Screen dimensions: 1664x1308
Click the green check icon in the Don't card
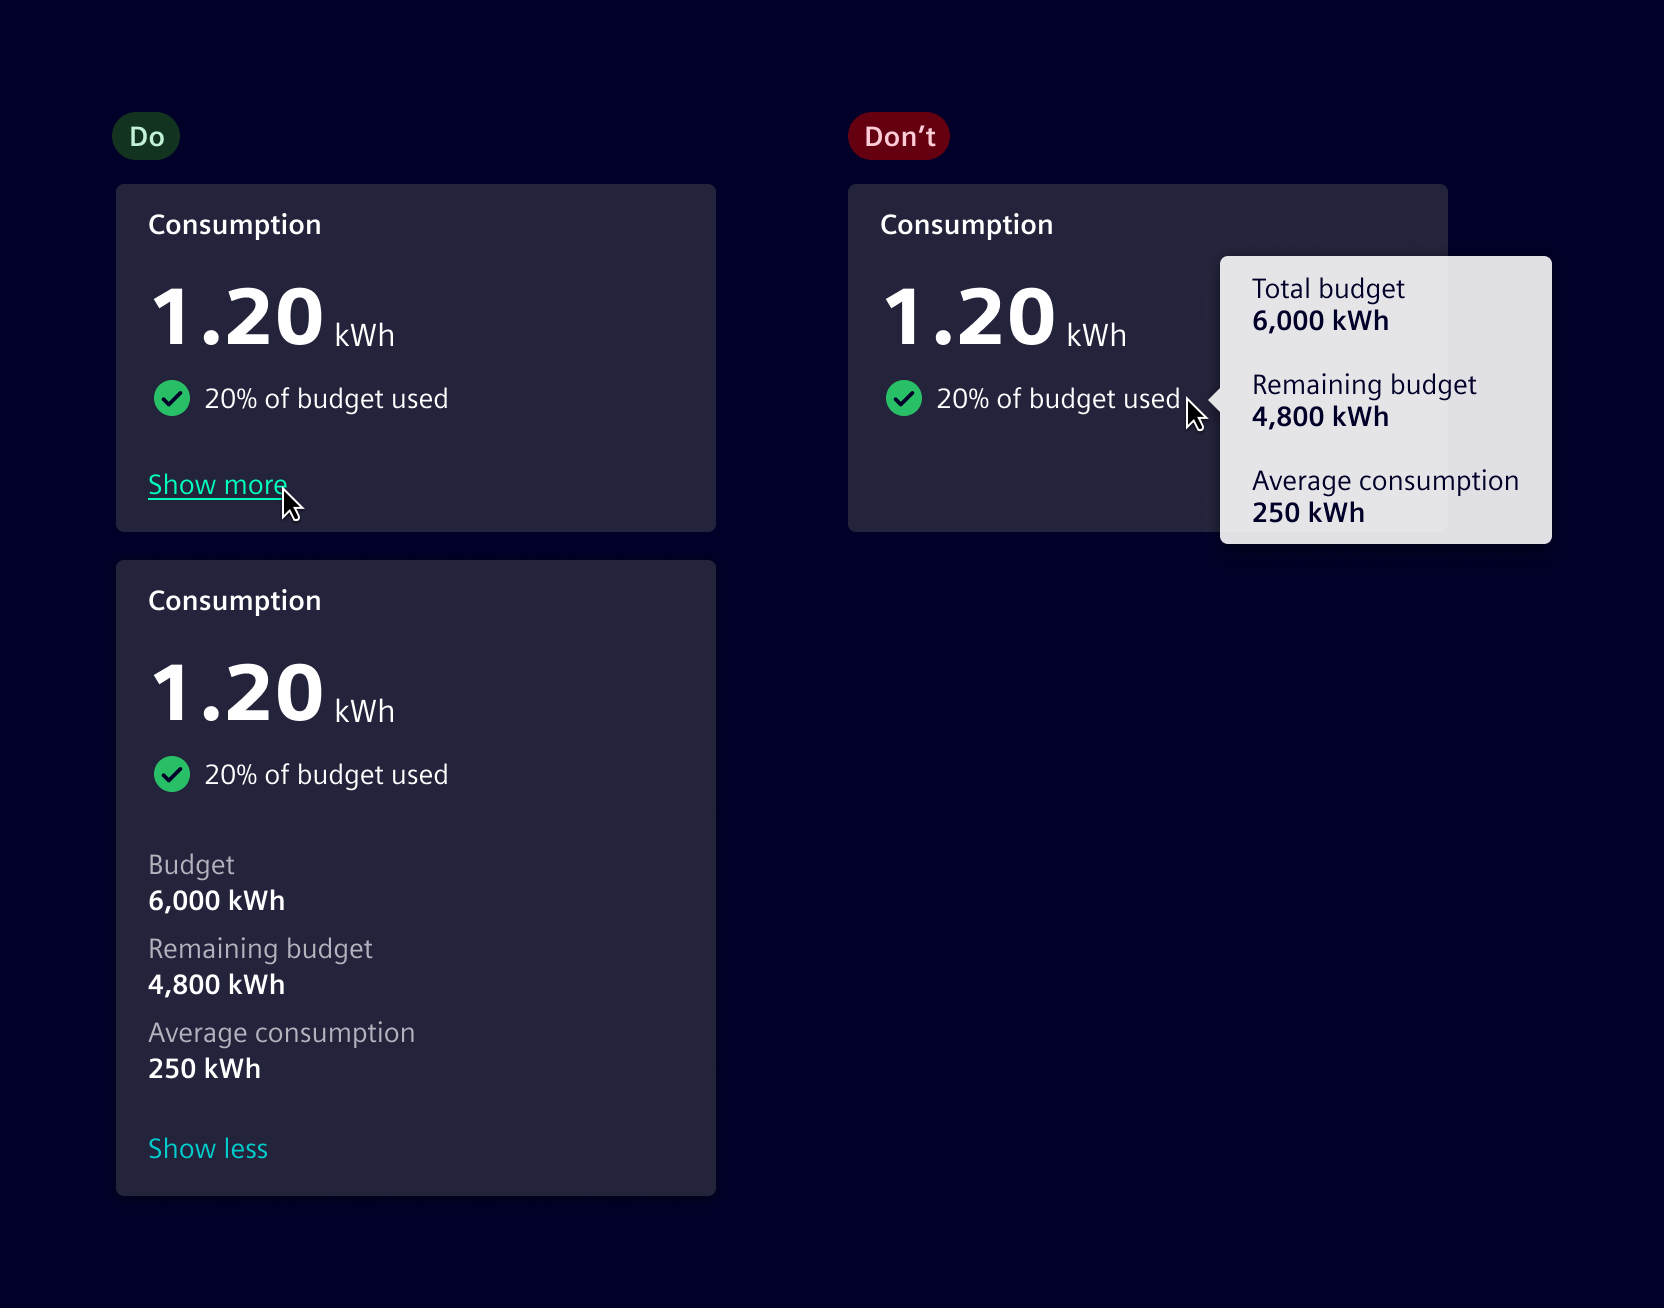904,398
